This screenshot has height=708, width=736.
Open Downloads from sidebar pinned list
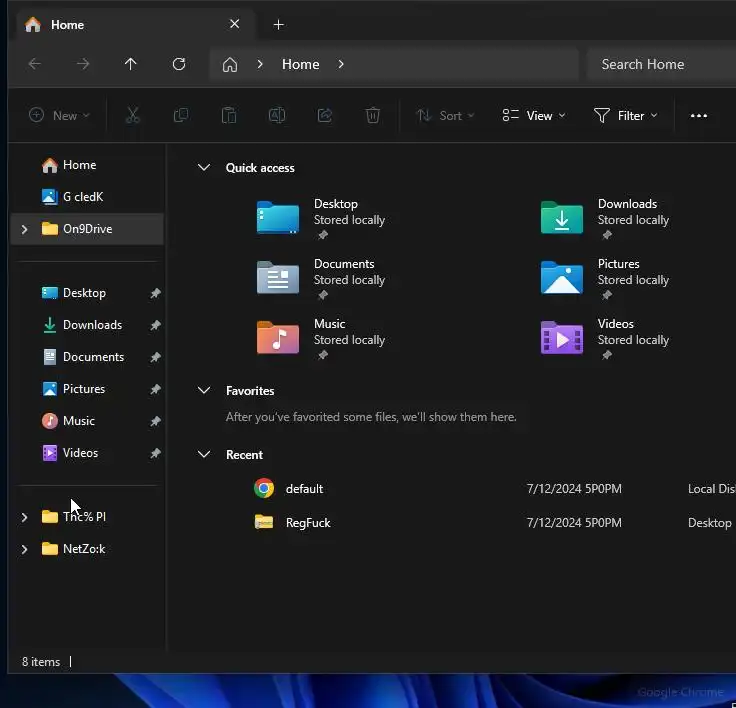(x=92, y=325)
